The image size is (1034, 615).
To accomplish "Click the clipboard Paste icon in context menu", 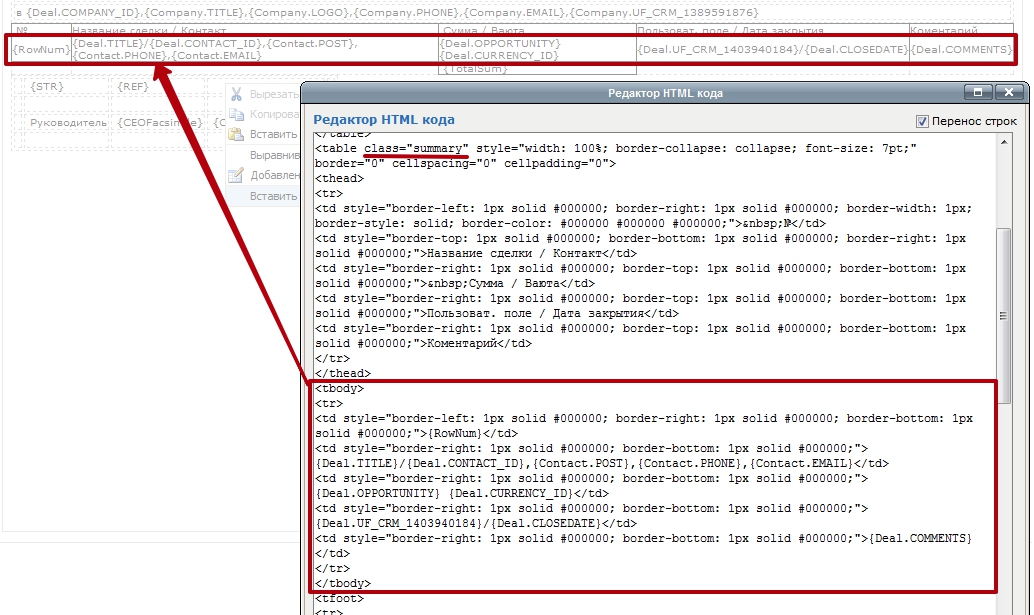I will click(x=236, y=134).
